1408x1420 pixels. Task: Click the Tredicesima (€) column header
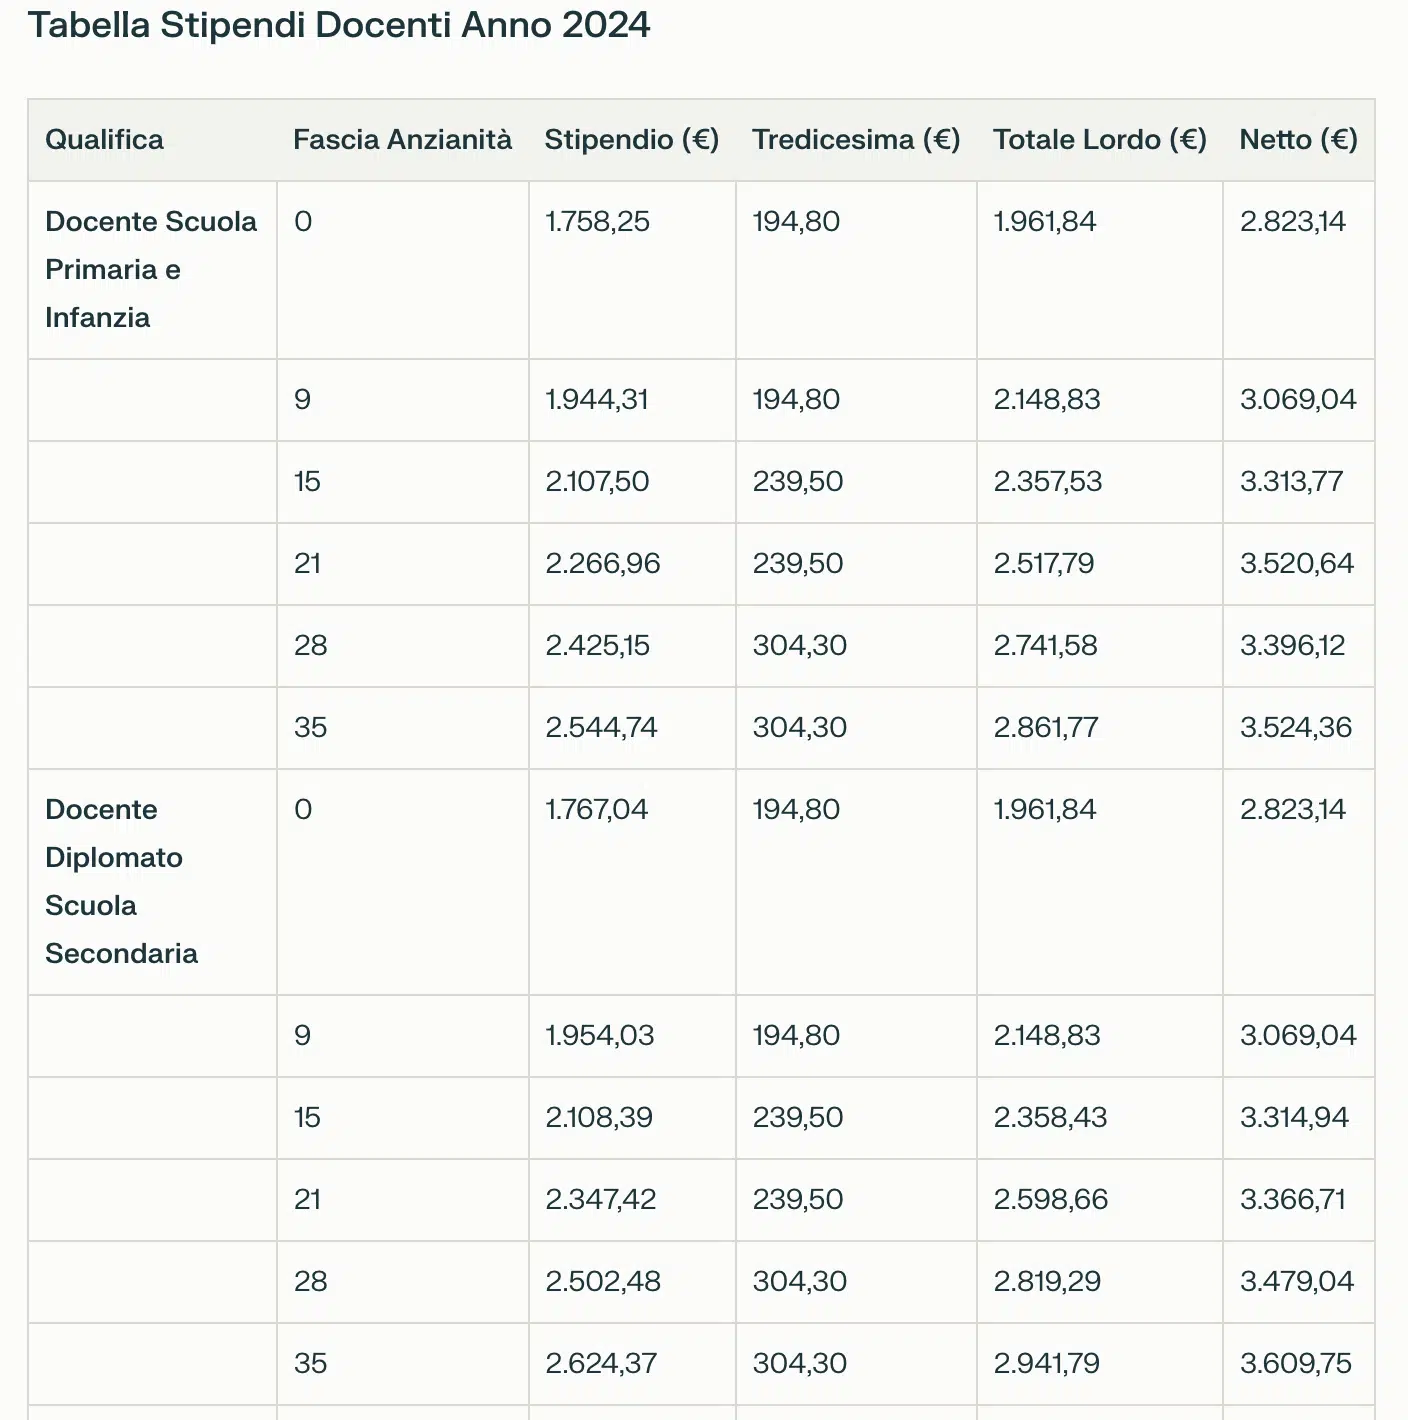click(856, 139)
